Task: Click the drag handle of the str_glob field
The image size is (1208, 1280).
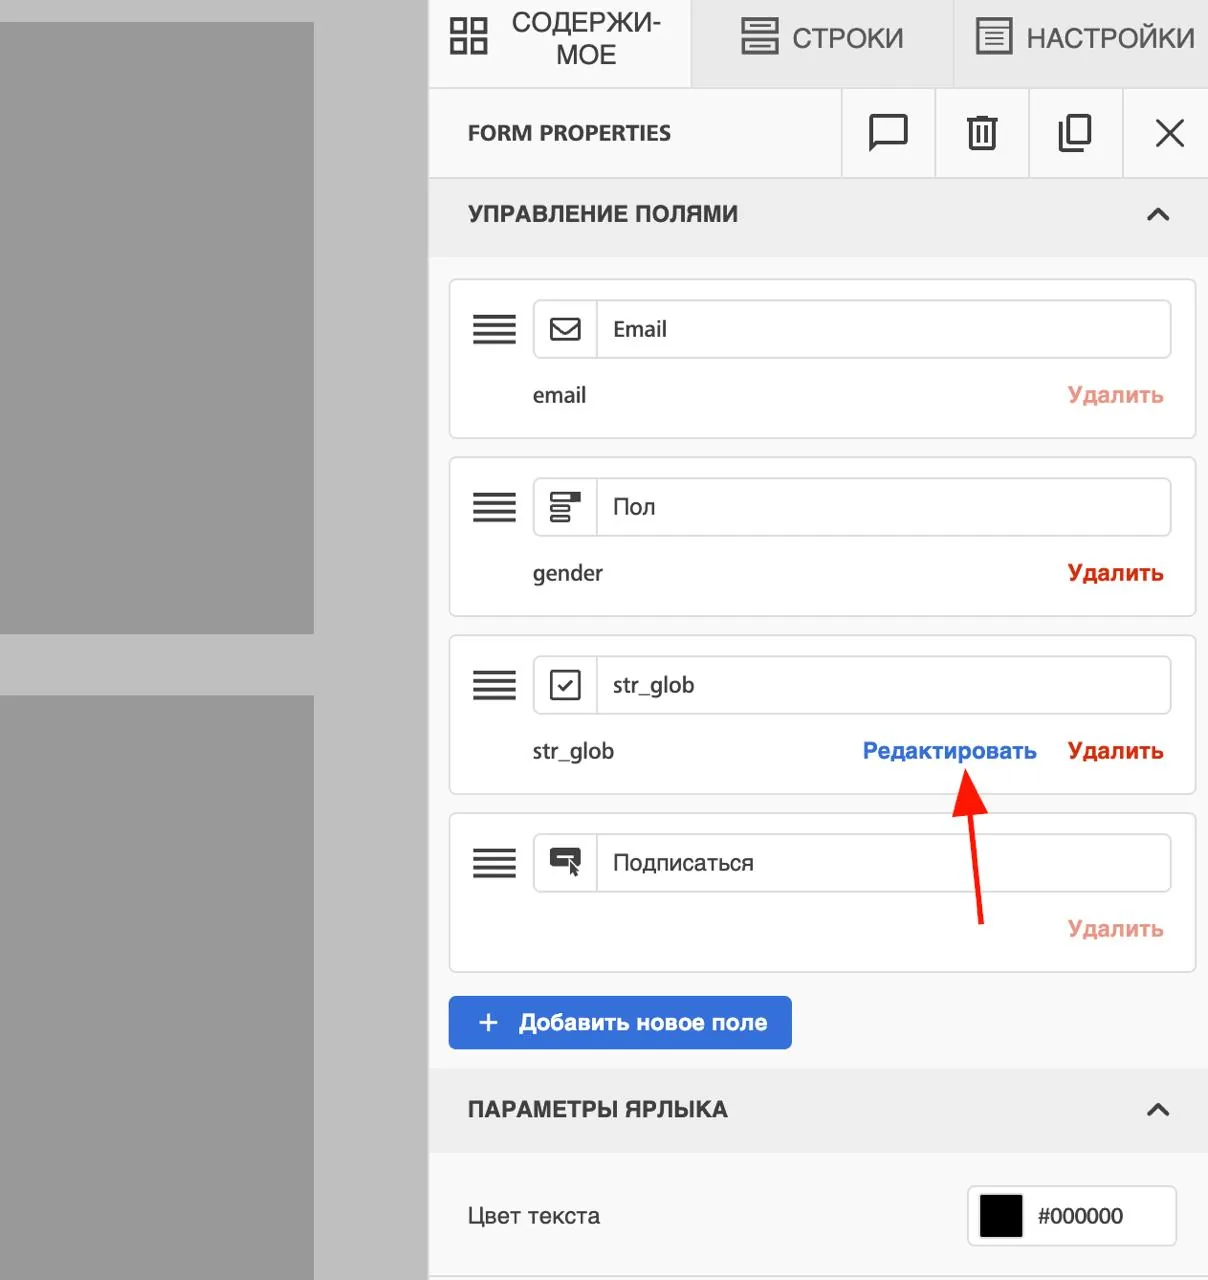Action: click(x=494, y=685)
